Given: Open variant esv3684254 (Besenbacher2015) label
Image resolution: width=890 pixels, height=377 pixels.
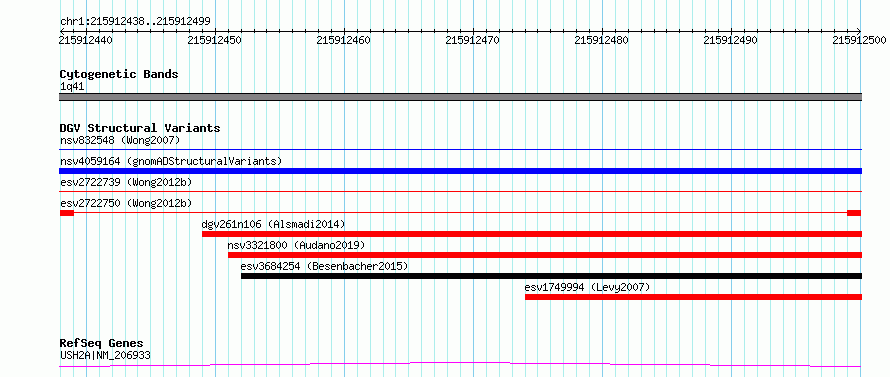Looking at the screenshot, I should 324,266.
